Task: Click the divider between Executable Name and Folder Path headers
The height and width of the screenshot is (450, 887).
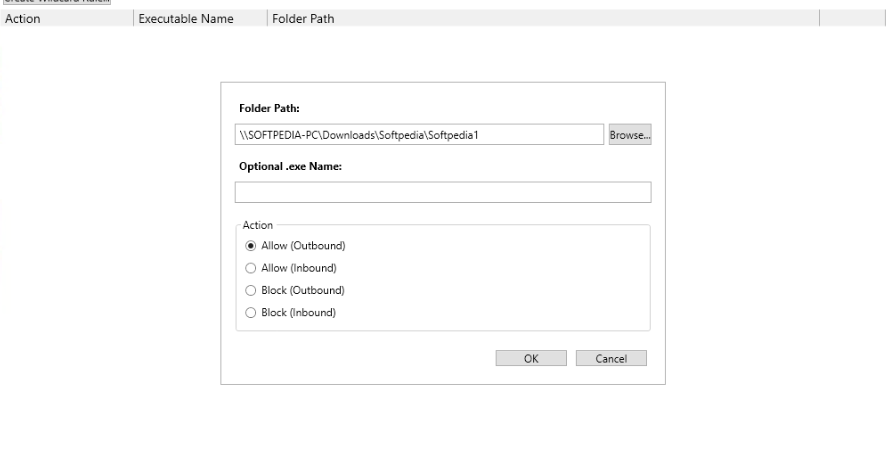Action: click(267, 18)
